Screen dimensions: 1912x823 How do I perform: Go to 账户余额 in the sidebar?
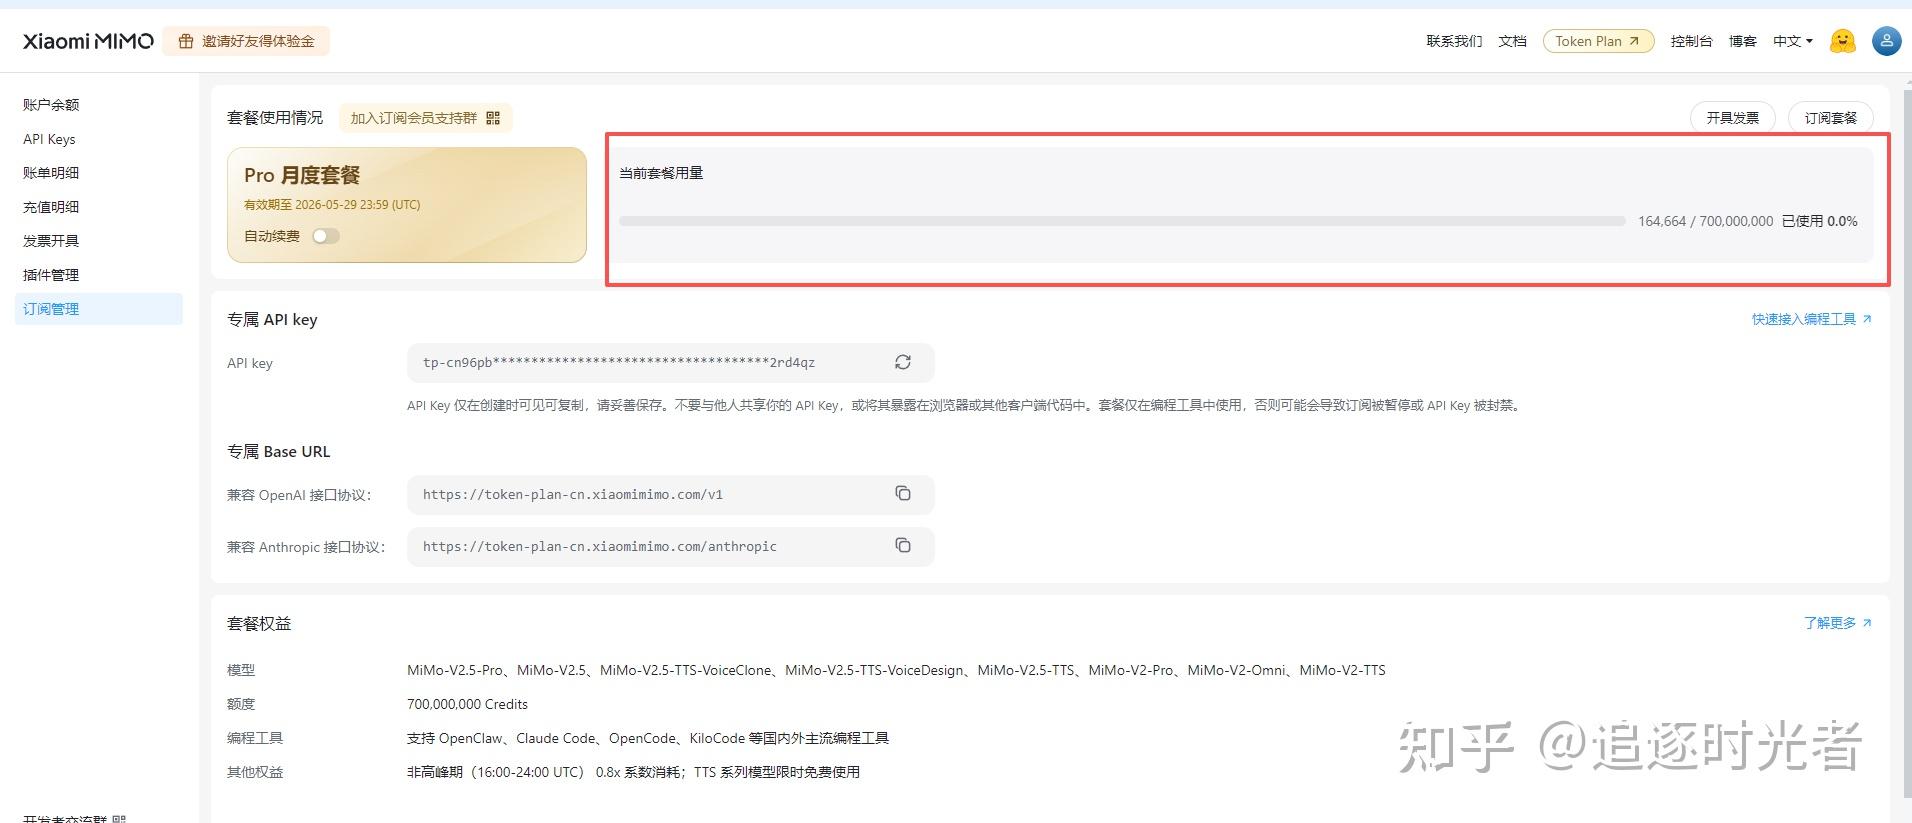[51, 105]
